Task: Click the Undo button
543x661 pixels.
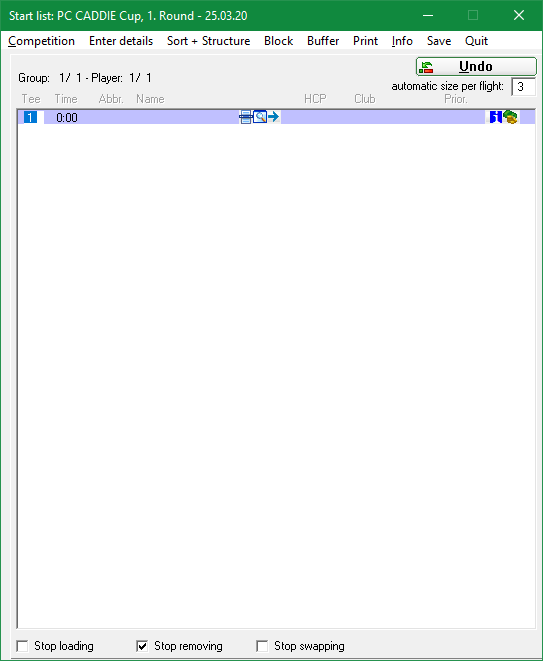Action: pyautogui.click(x=476, y=67)
